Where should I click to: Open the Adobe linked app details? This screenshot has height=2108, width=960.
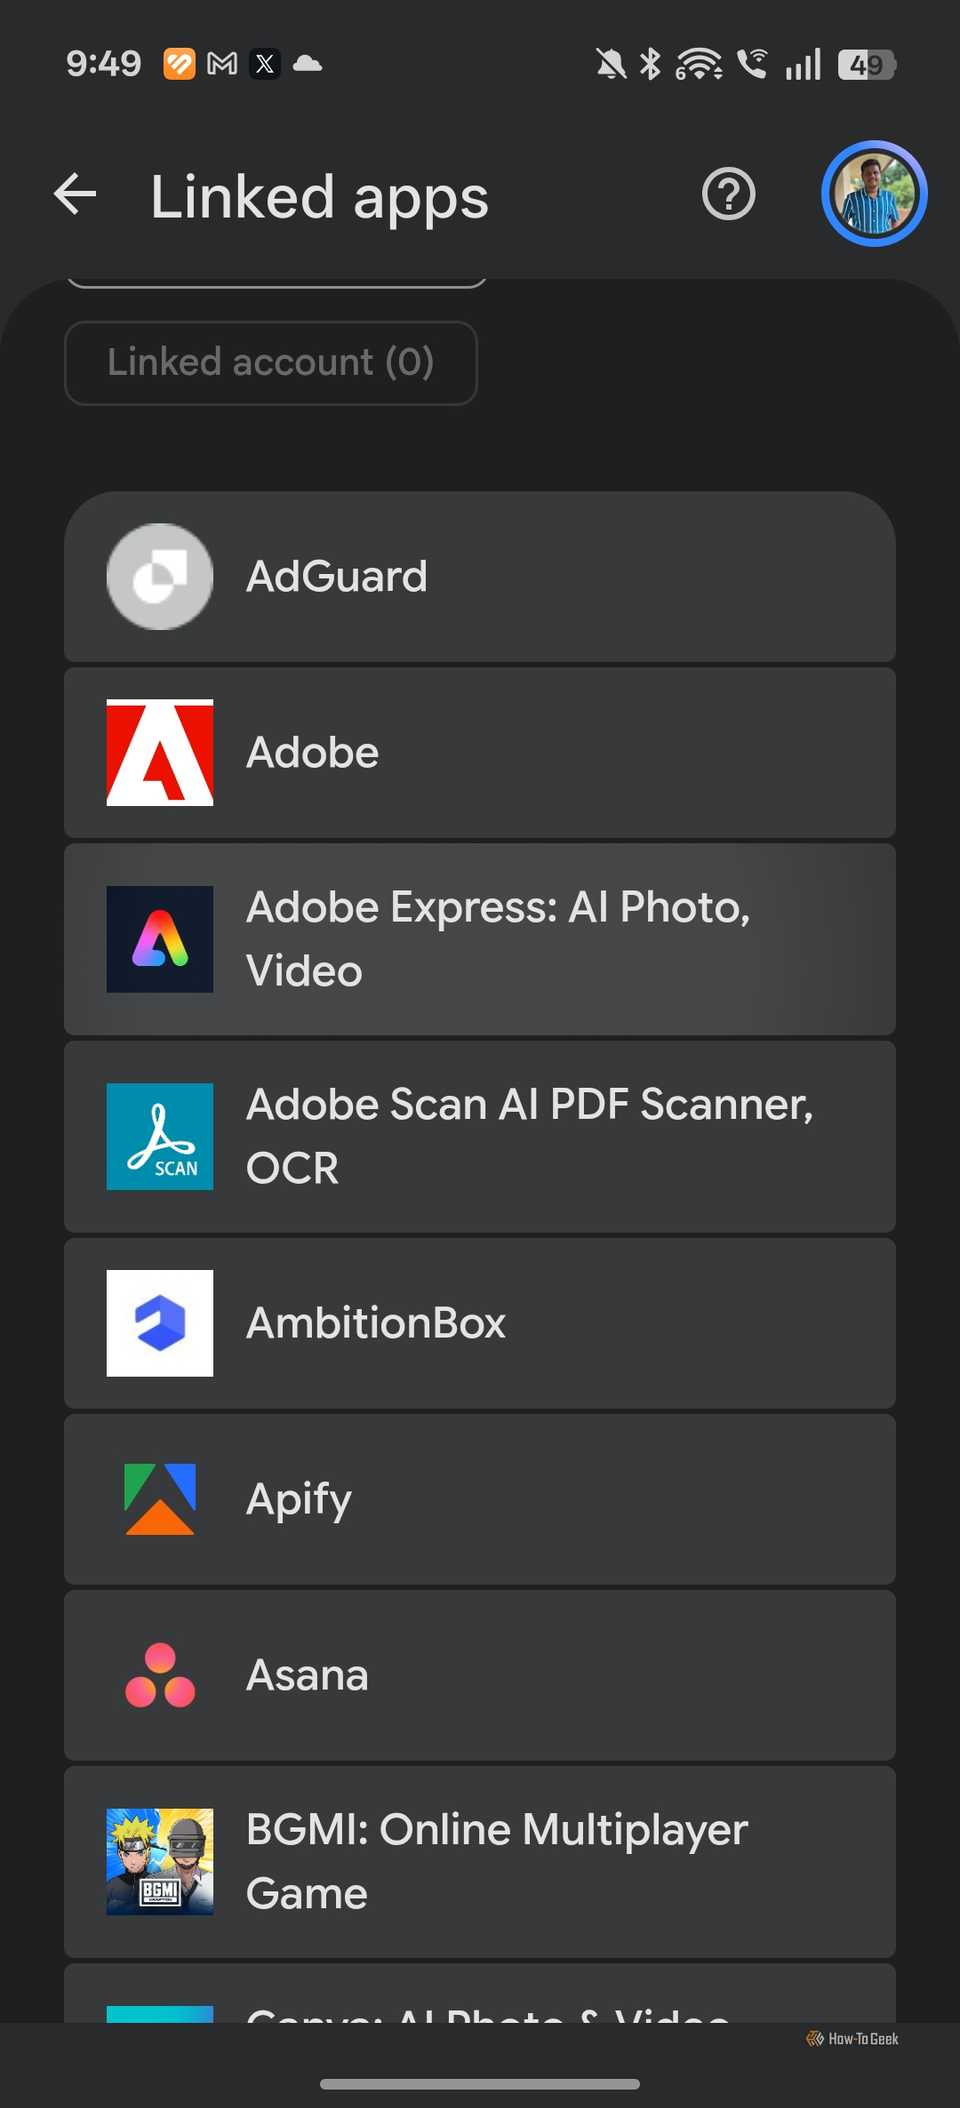pyautogui.click(x=480, y=753)
